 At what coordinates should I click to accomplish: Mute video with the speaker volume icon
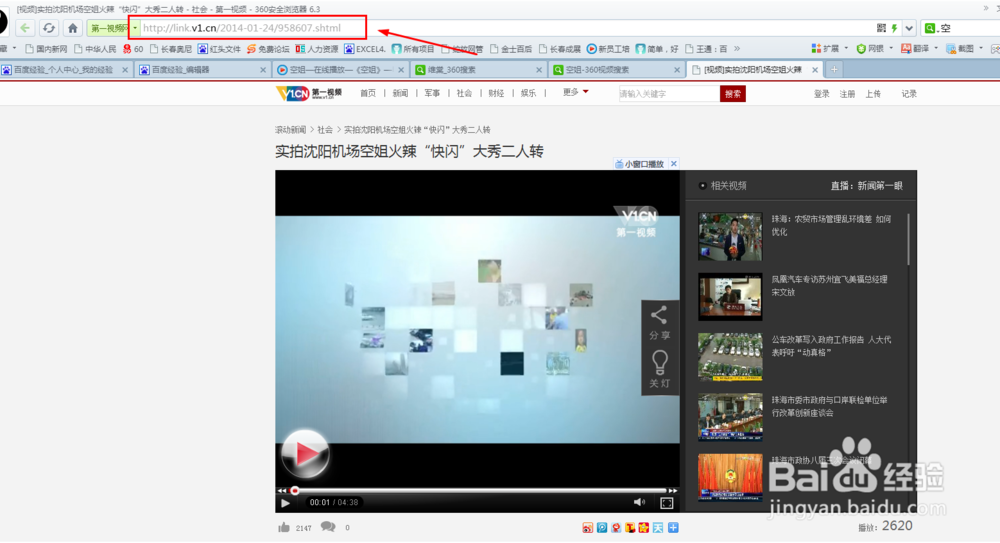pyautogui.click(x=639, y=503)
